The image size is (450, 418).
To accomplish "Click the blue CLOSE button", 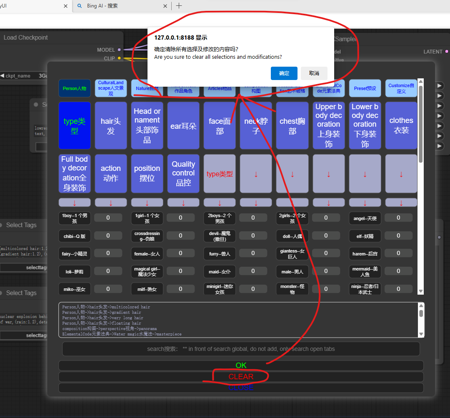I will coord(241,388).
